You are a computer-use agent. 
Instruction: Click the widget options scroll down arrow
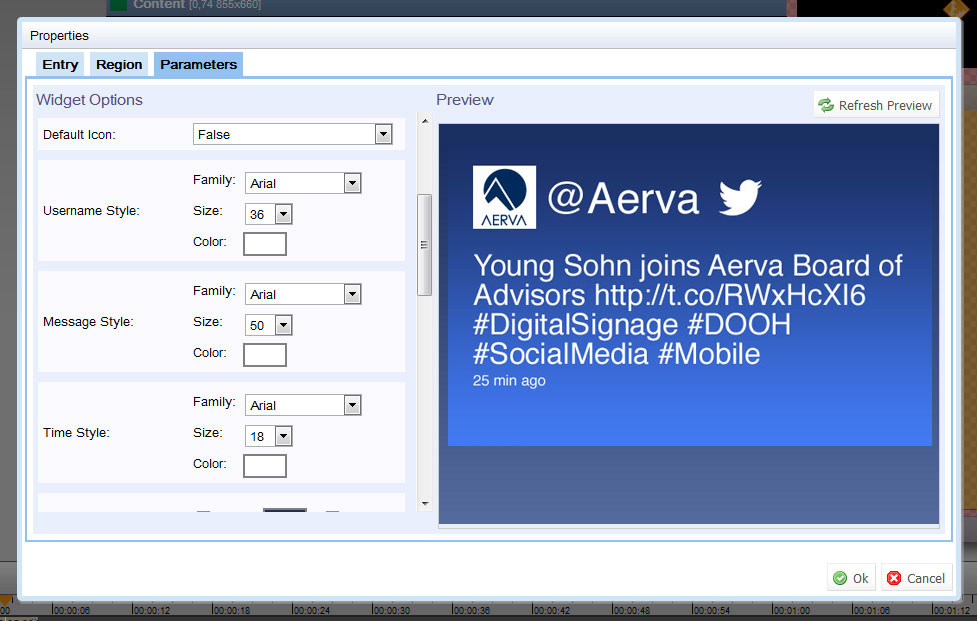(425, 503)
